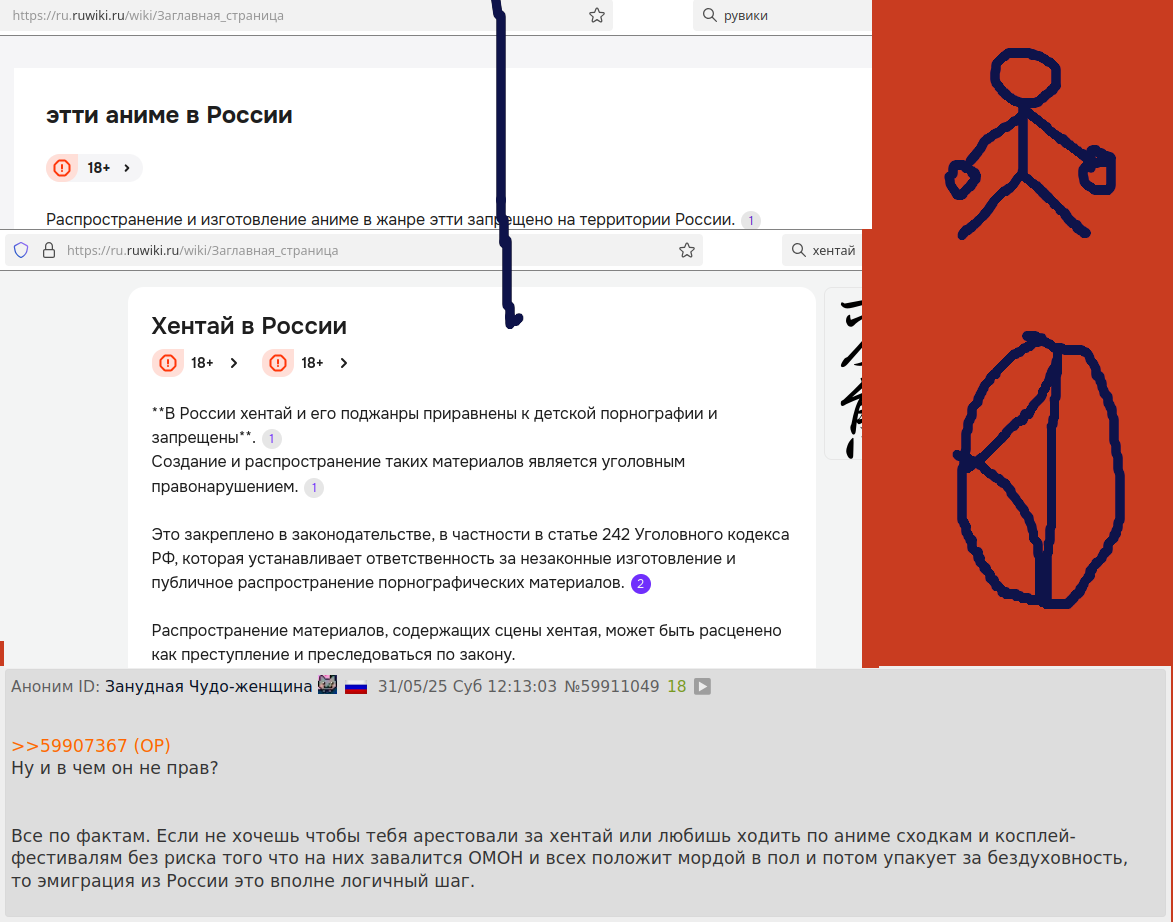Open footnote 1 after 'правонарушением.'
Viewport: 1173px width, 922px height.
pos(314,488)
